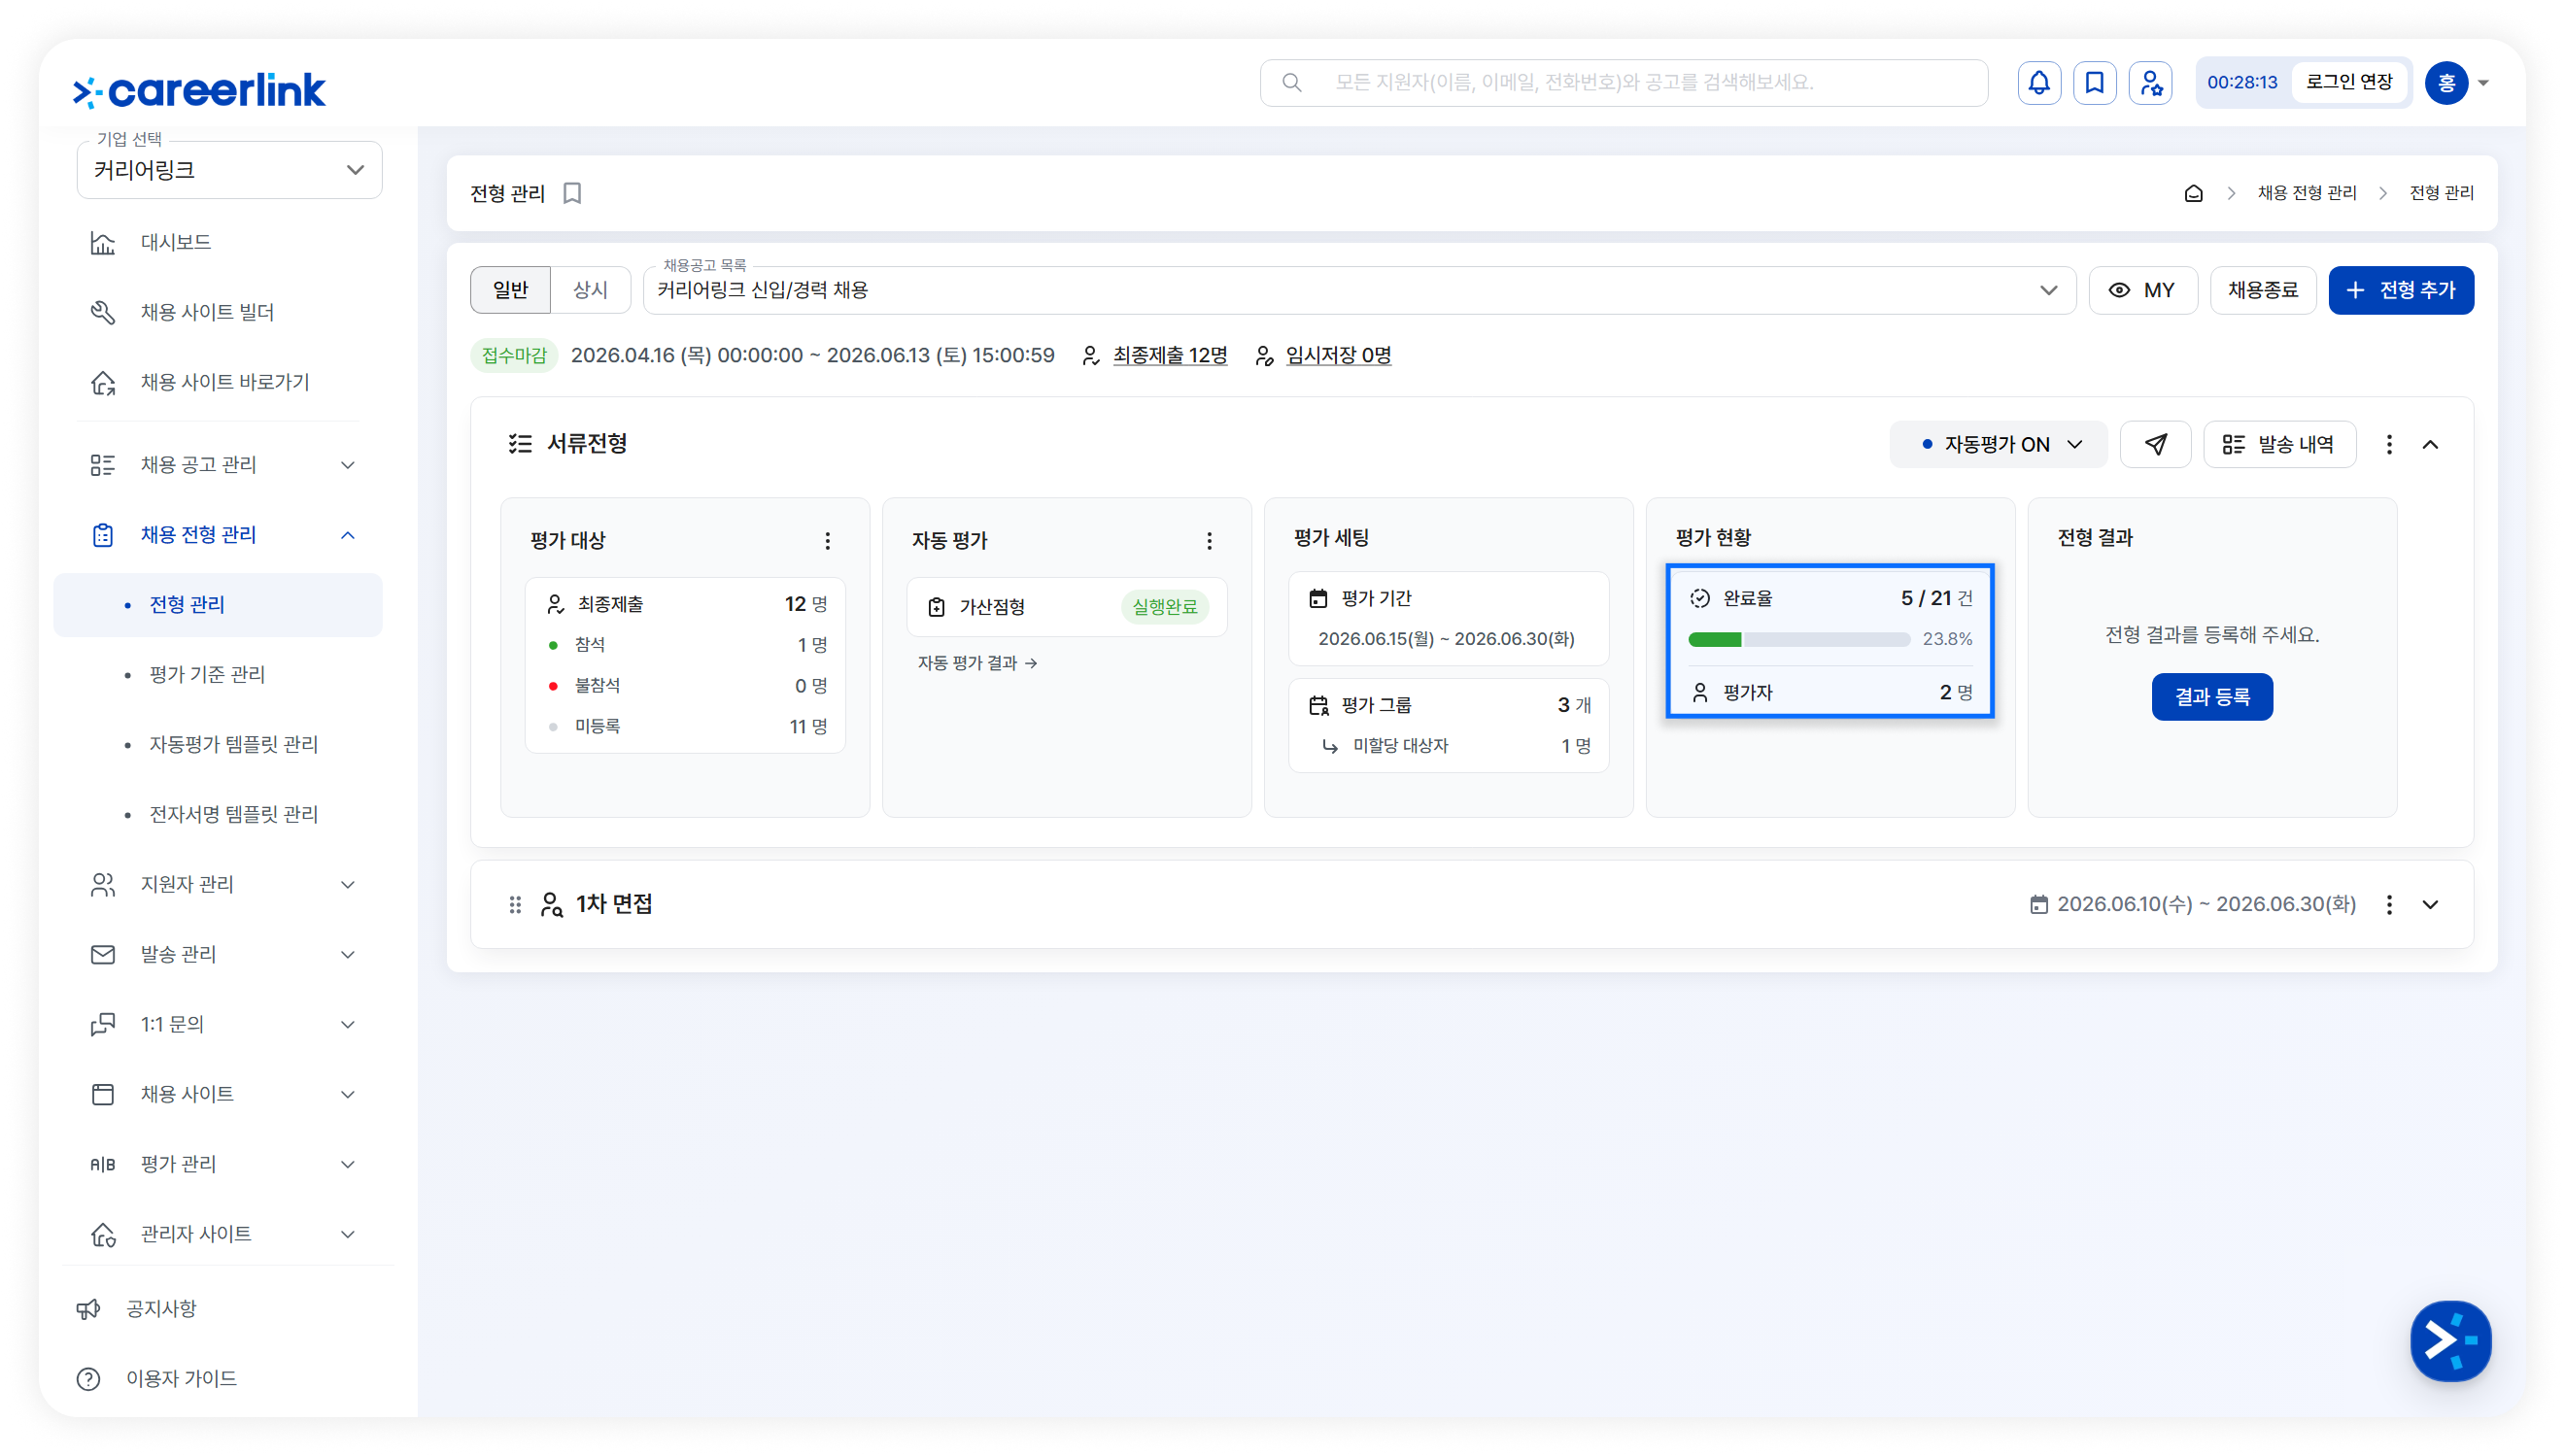This screenshot has width=2565, height=1456.
Task: Expand the 1차 면접 section
Action: pos(2430,905)
